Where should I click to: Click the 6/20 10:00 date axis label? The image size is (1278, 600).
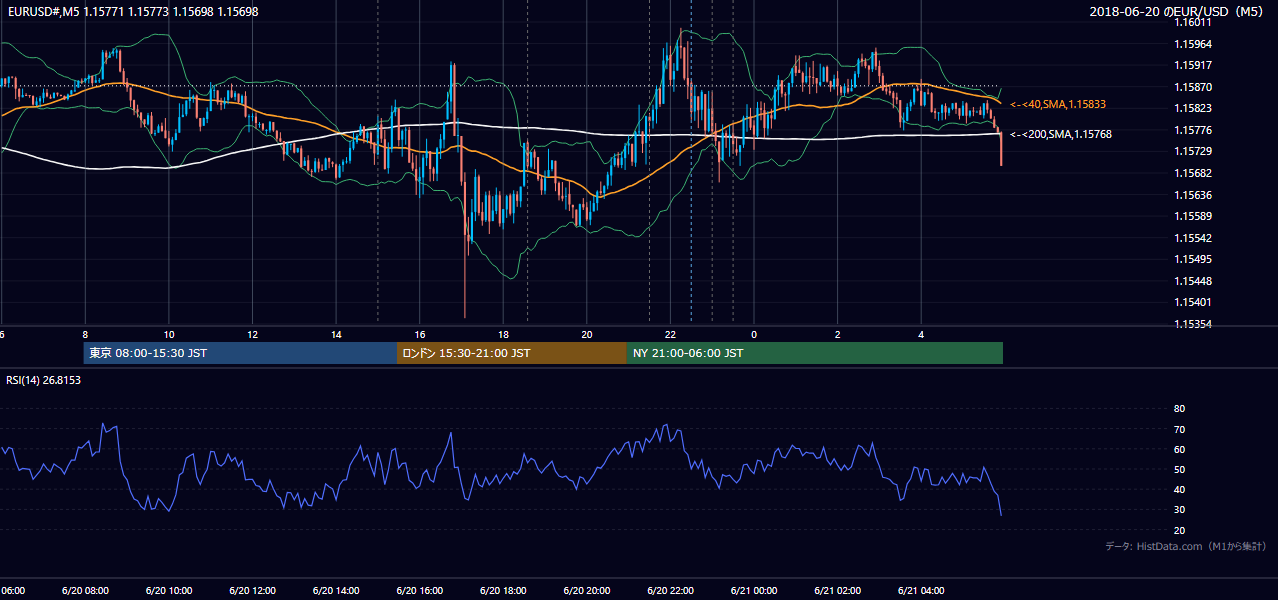click(169, 591)
